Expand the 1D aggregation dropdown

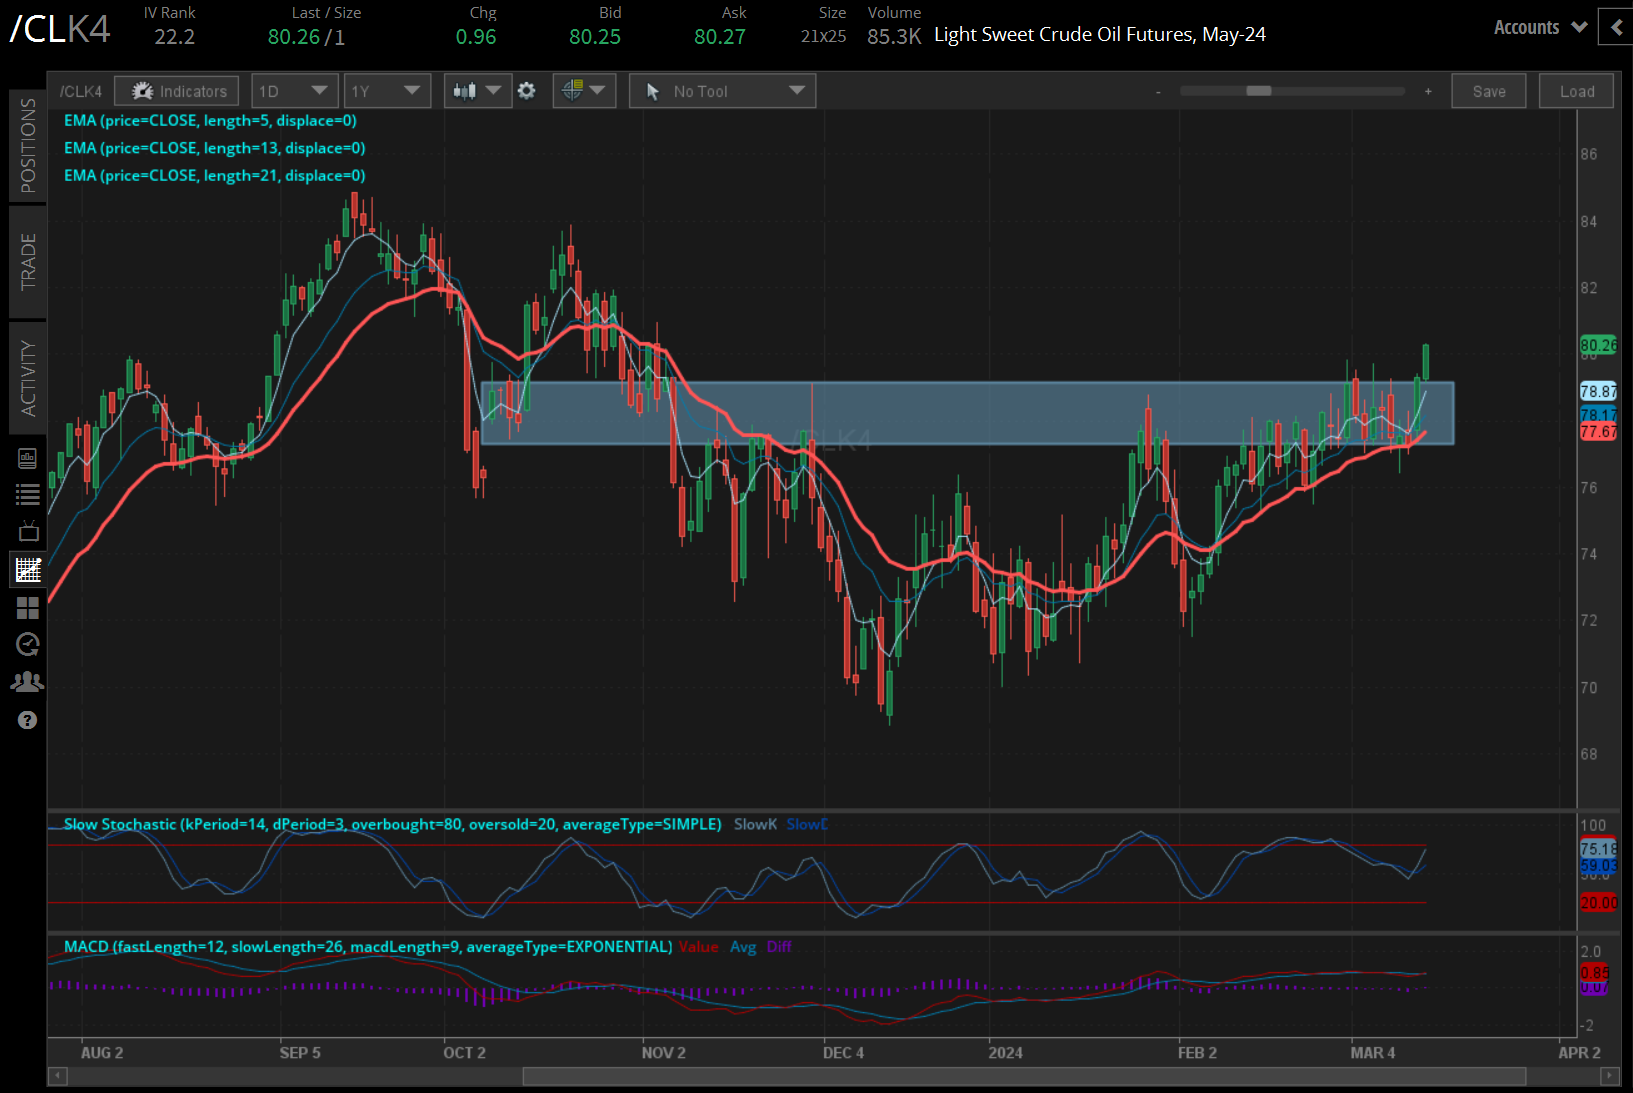tap(294, 91)
